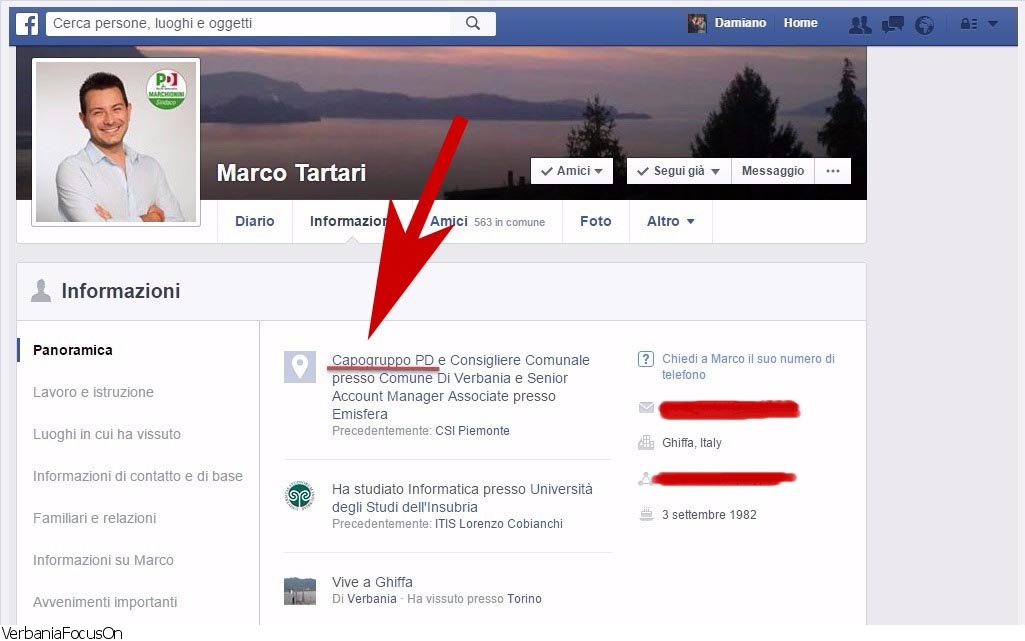Screen dimensions: 1025x641
Task: Switch to the Diario tab
Action: click(x=254, y=221)
